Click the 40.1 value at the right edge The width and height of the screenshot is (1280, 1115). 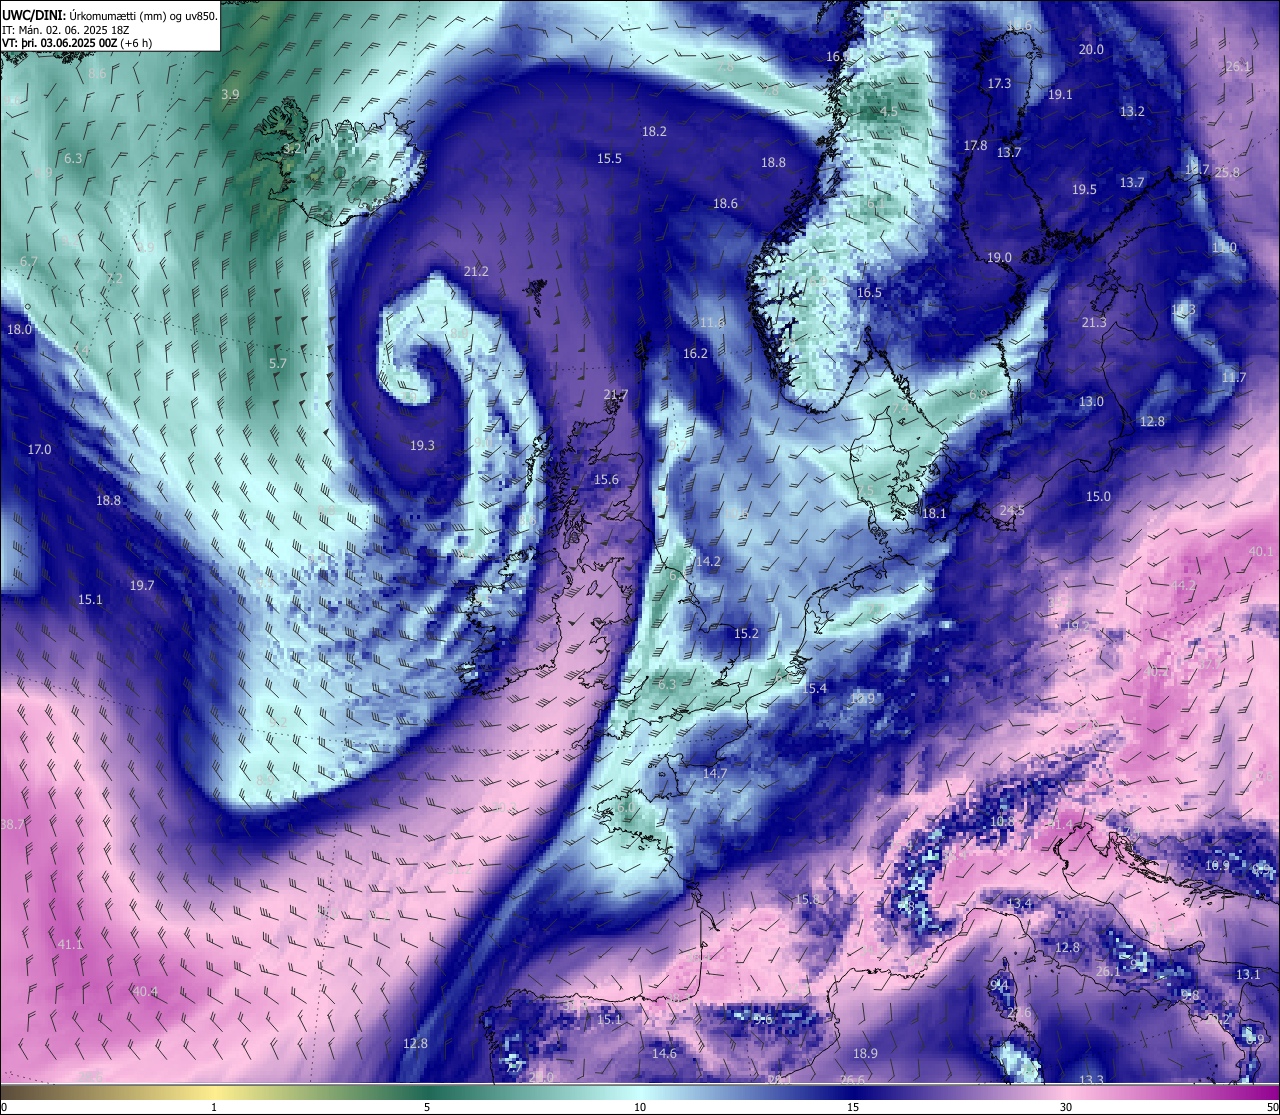[x=1261, y=551]
